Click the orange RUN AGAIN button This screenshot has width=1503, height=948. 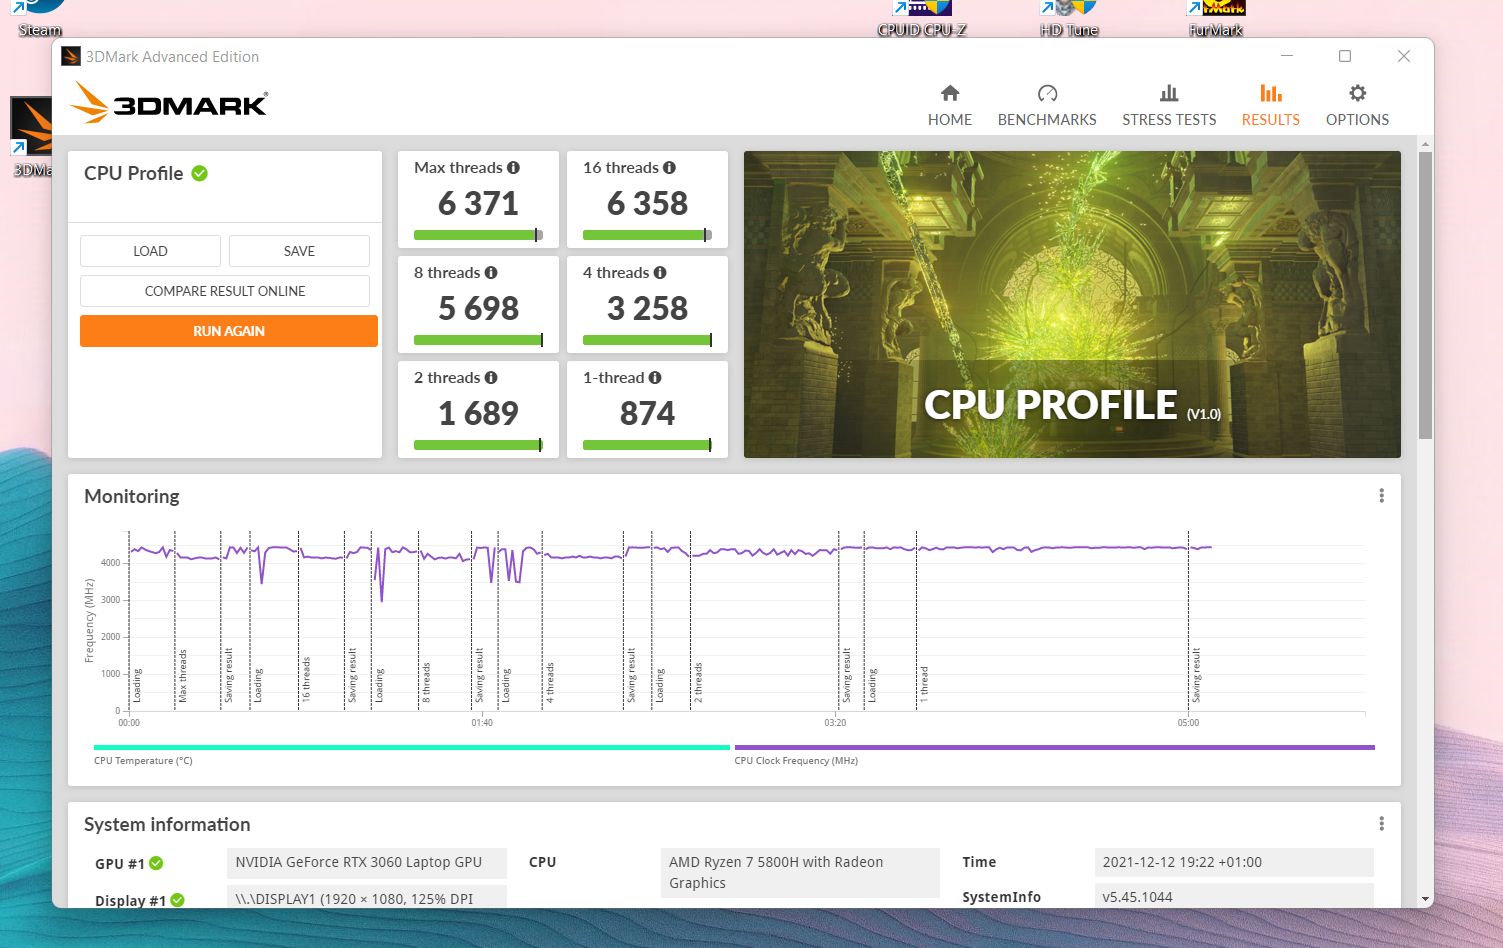[x=229, y=331]
